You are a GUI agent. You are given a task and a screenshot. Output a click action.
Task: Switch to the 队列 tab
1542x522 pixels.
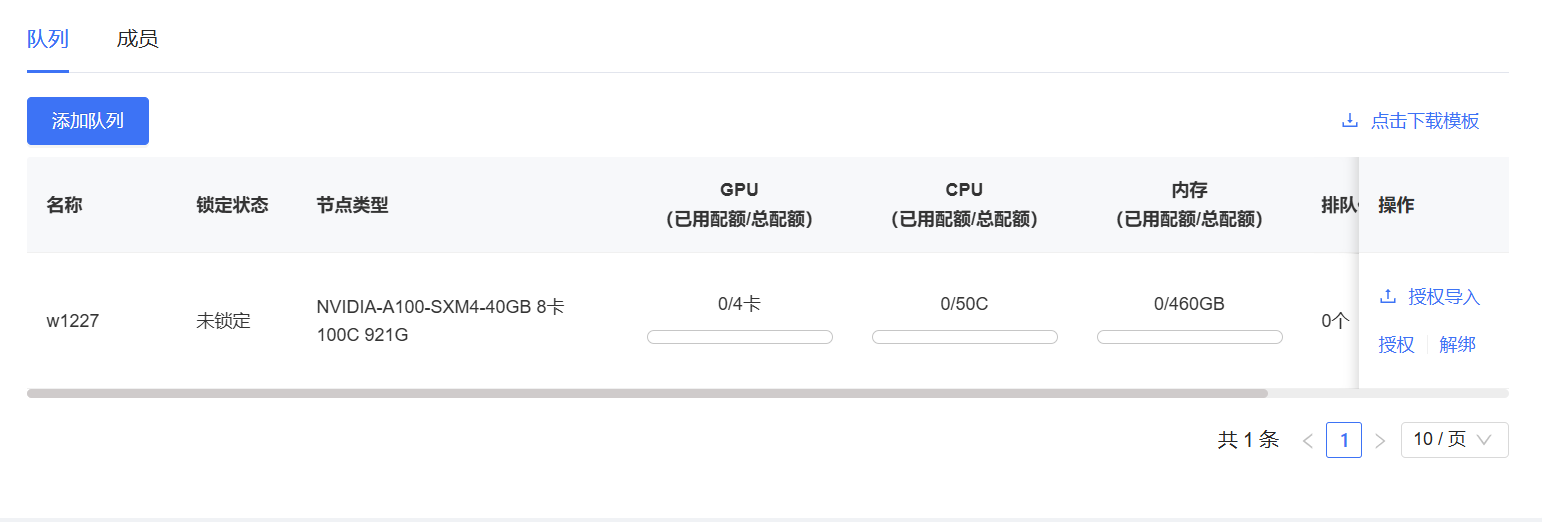click(48, 39)
